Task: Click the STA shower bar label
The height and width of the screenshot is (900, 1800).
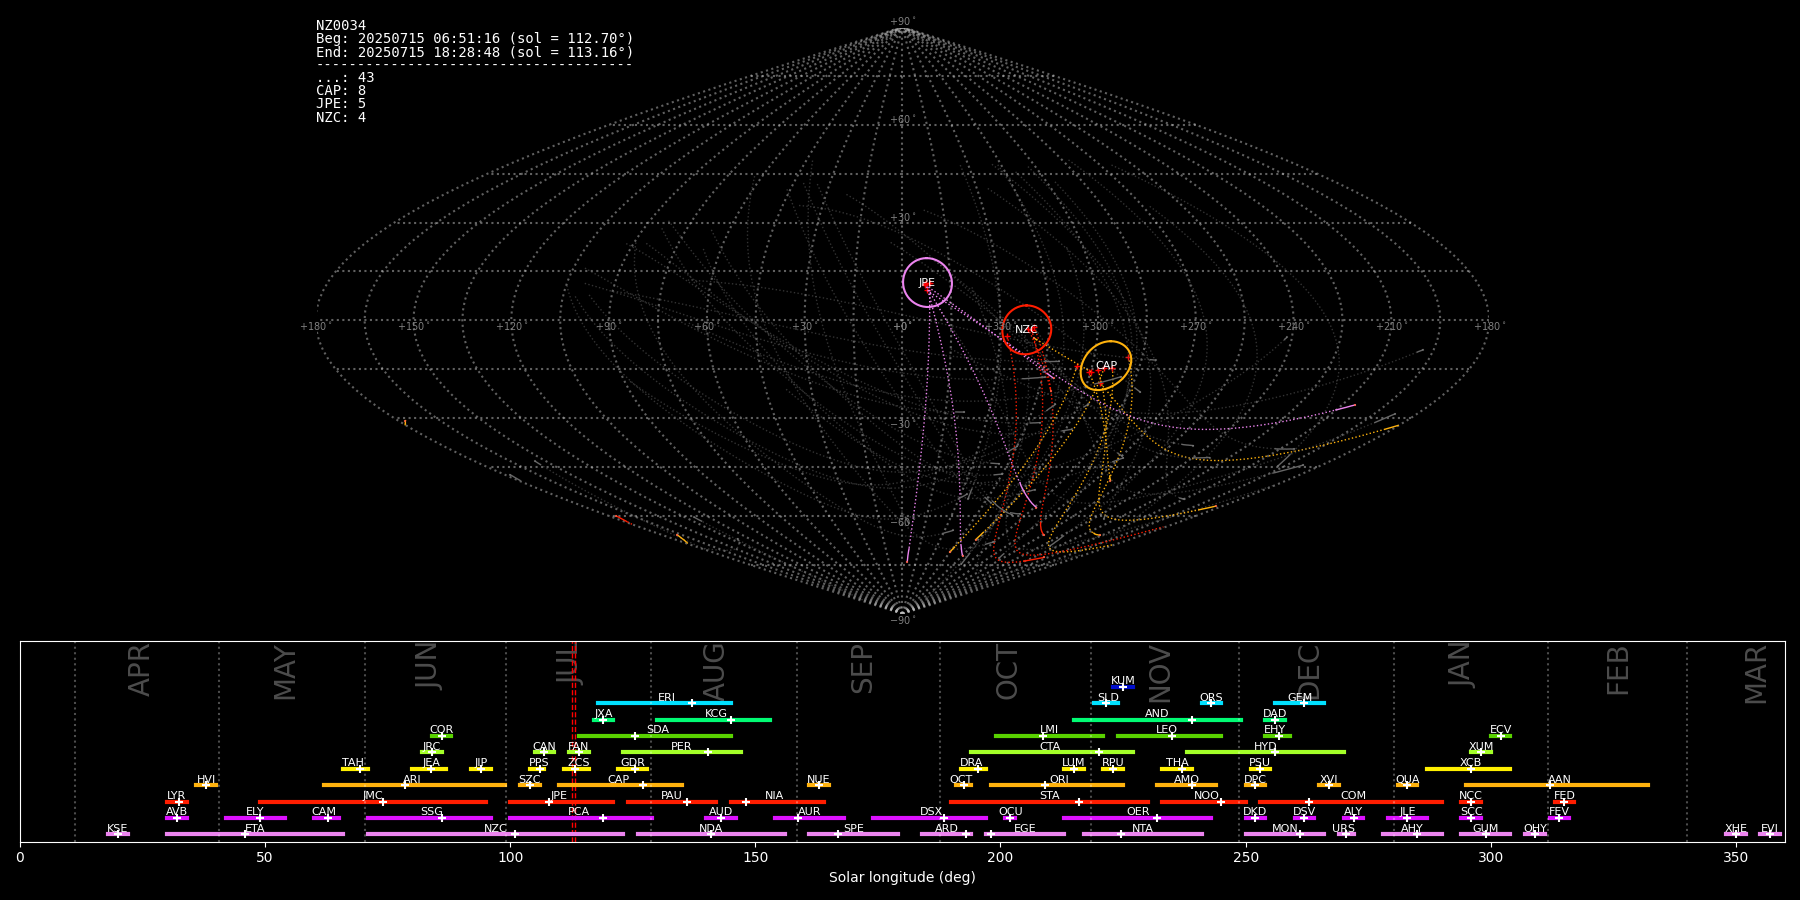Action: (x=1050, y=796)
